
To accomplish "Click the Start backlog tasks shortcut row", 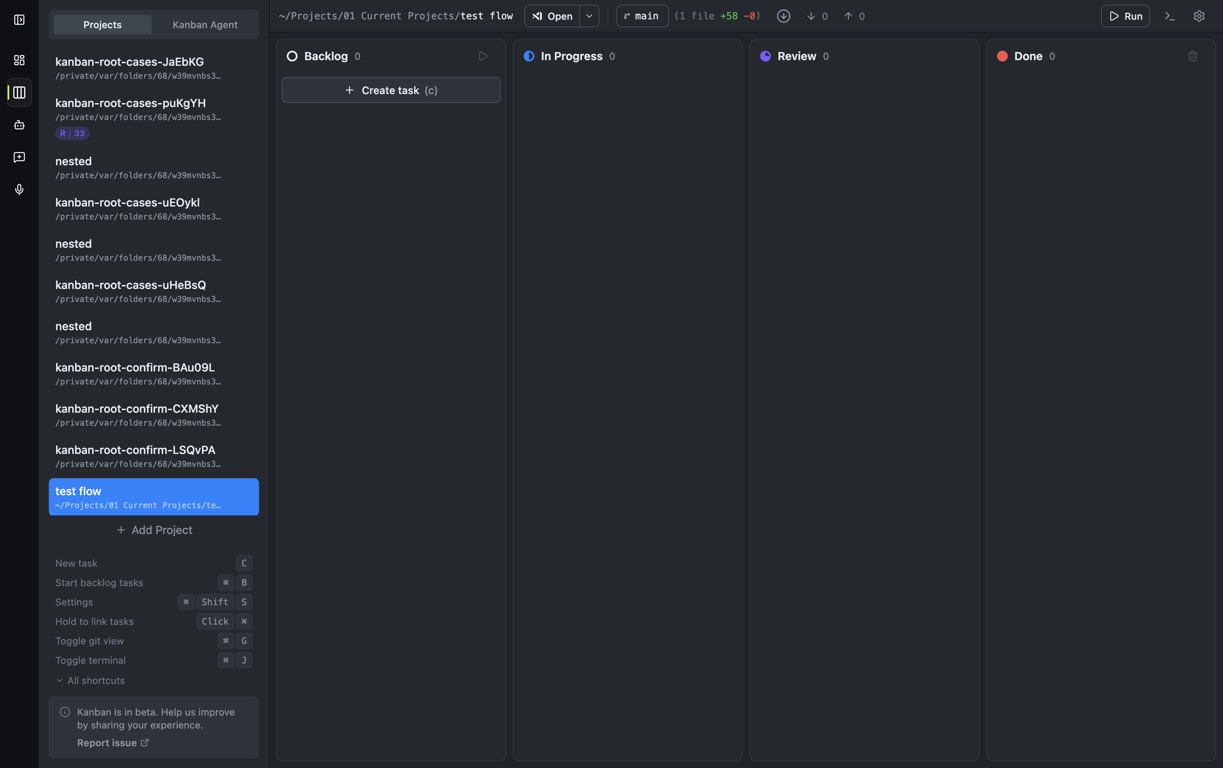I will pyautogui.click(x=154, y=583).
